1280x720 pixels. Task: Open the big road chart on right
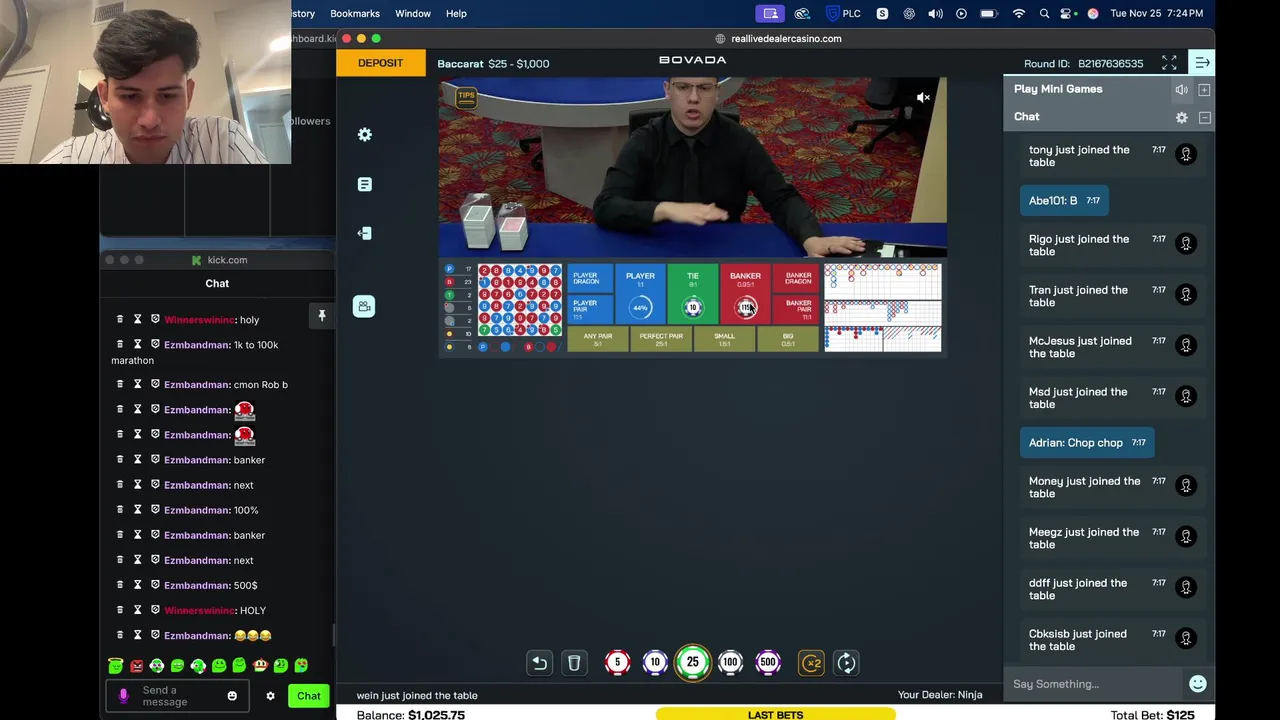coord(882,282)
